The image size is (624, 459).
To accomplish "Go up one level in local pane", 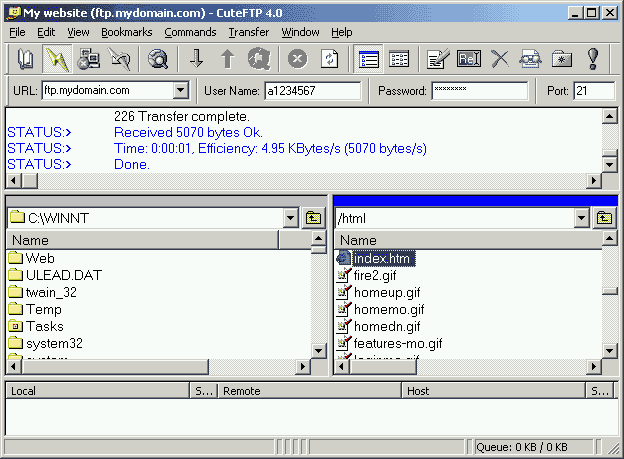I will (x=313, y=218).
